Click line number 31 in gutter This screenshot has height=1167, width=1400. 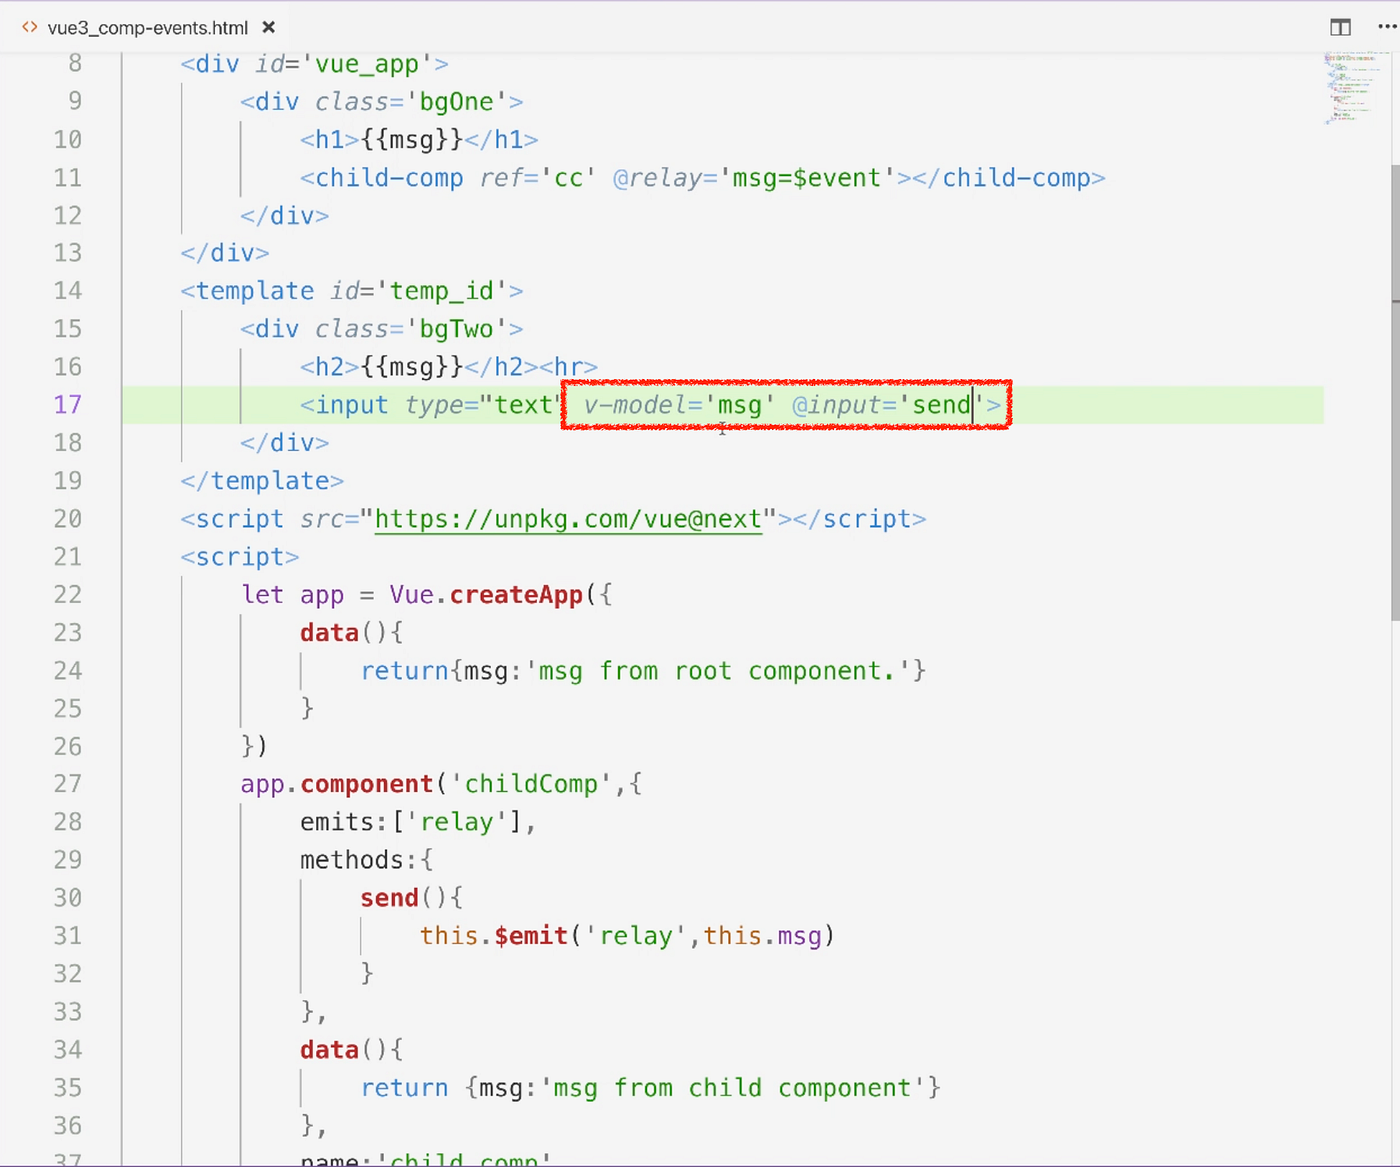point(68,936)
